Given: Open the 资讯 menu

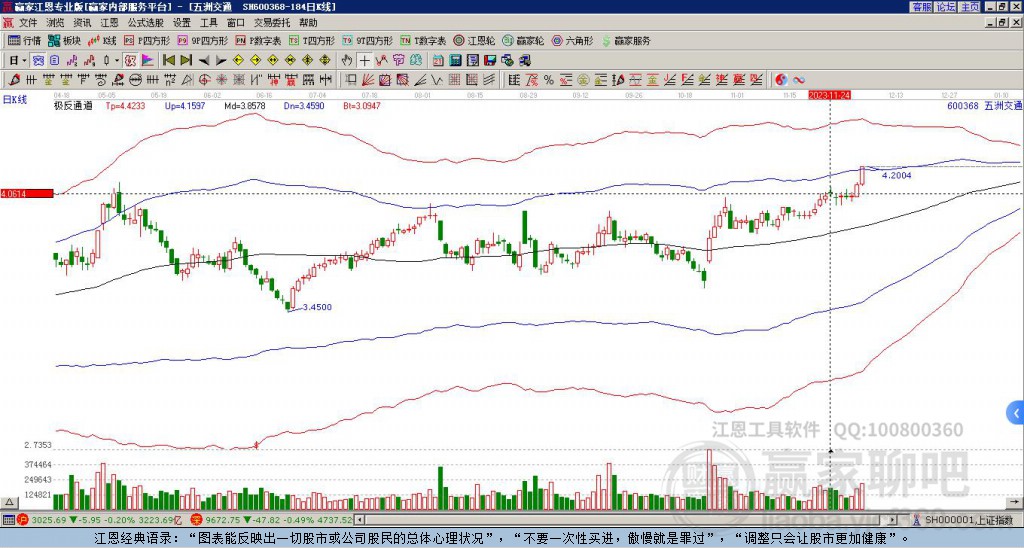Looking at the screenshot, I should [x=82, y=23].
